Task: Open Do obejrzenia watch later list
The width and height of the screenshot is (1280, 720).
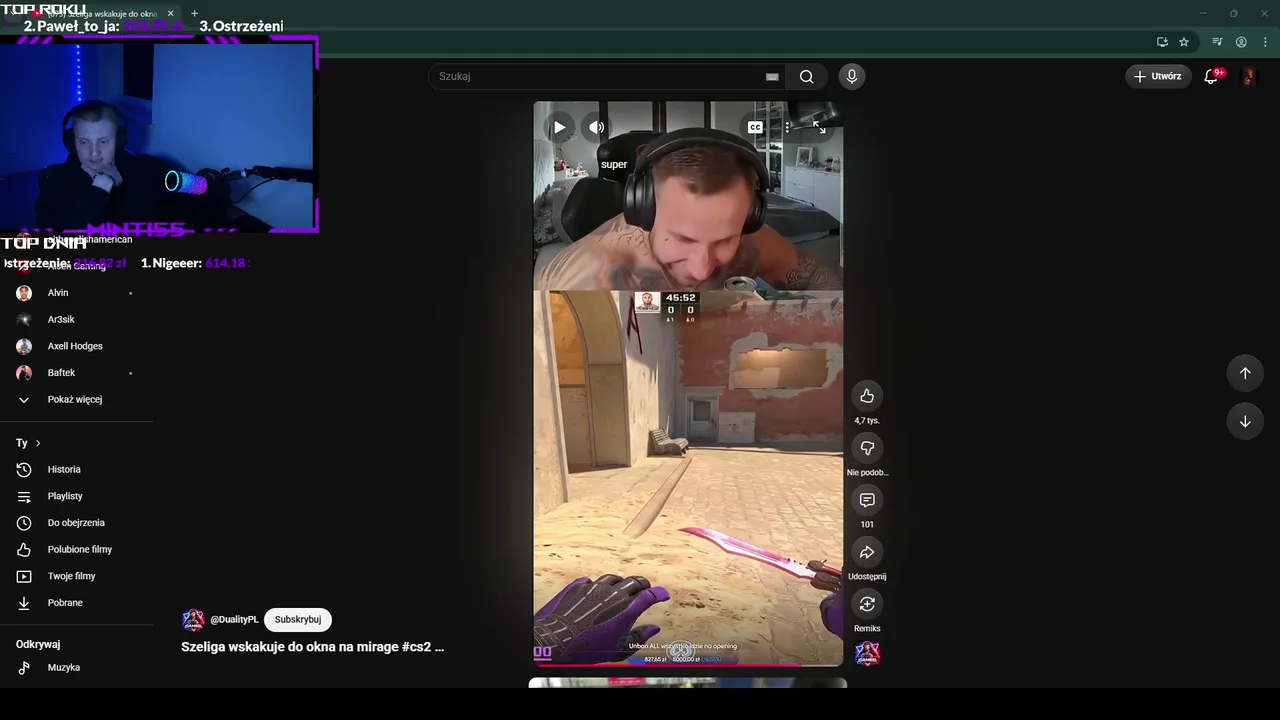Action: tap(76, 523)
